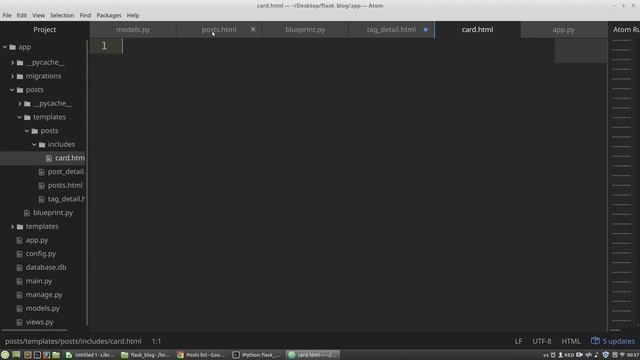
Task: Open views.py in the project tree
Action: pyautogui.click(x=40, y=322)
